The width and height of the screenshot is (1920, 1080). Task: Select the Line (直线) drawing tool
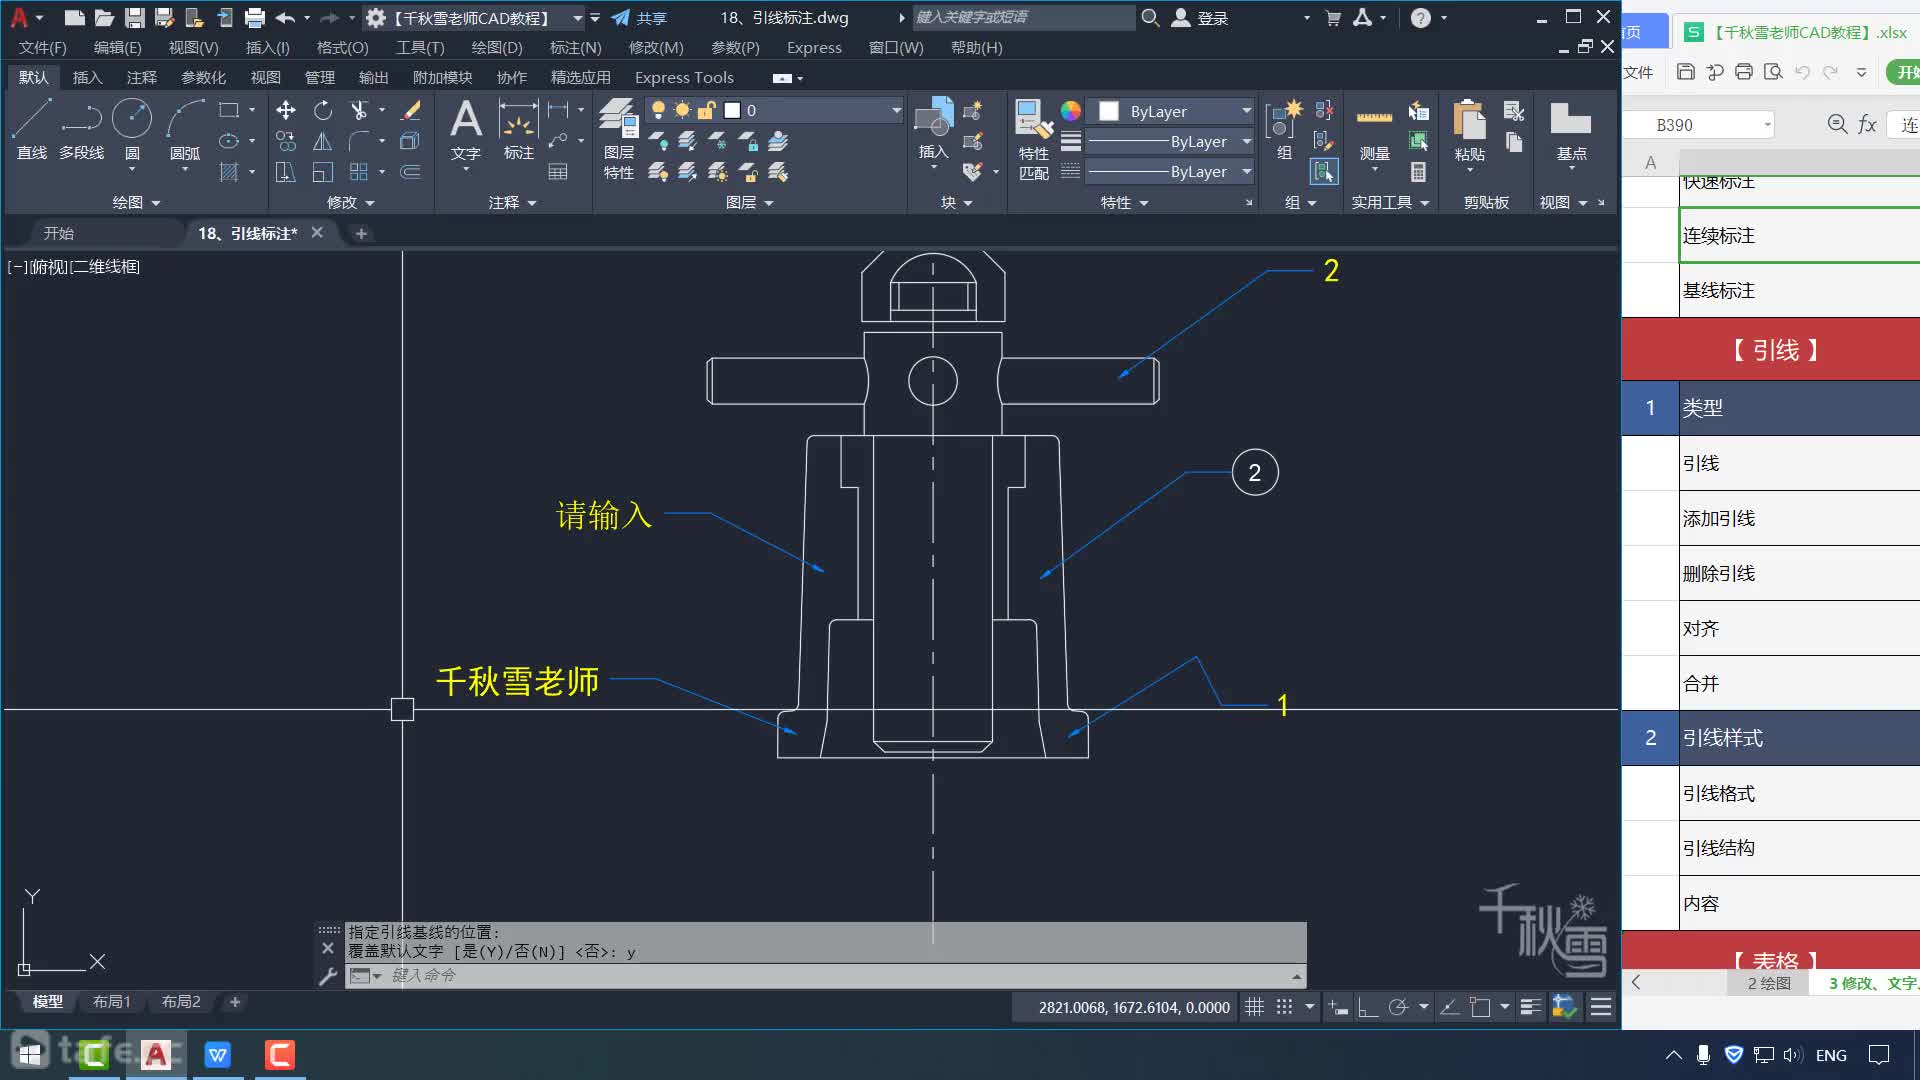(x=32, y=128)
